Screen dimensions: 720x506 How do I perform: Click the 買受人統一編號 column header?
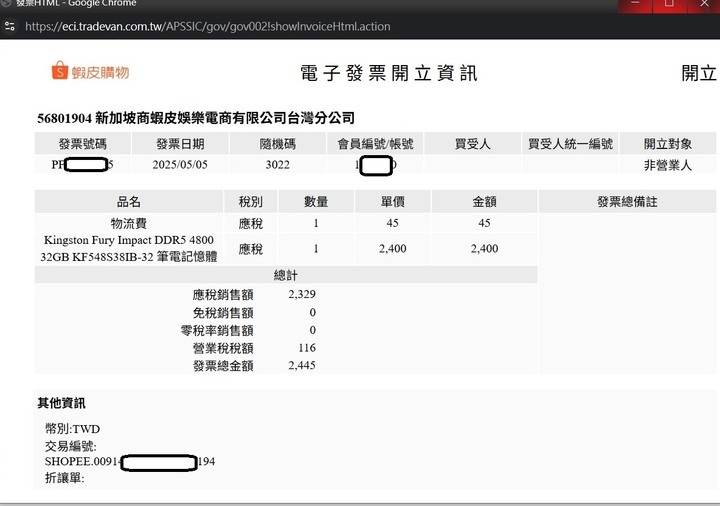(x=570, y=144)
